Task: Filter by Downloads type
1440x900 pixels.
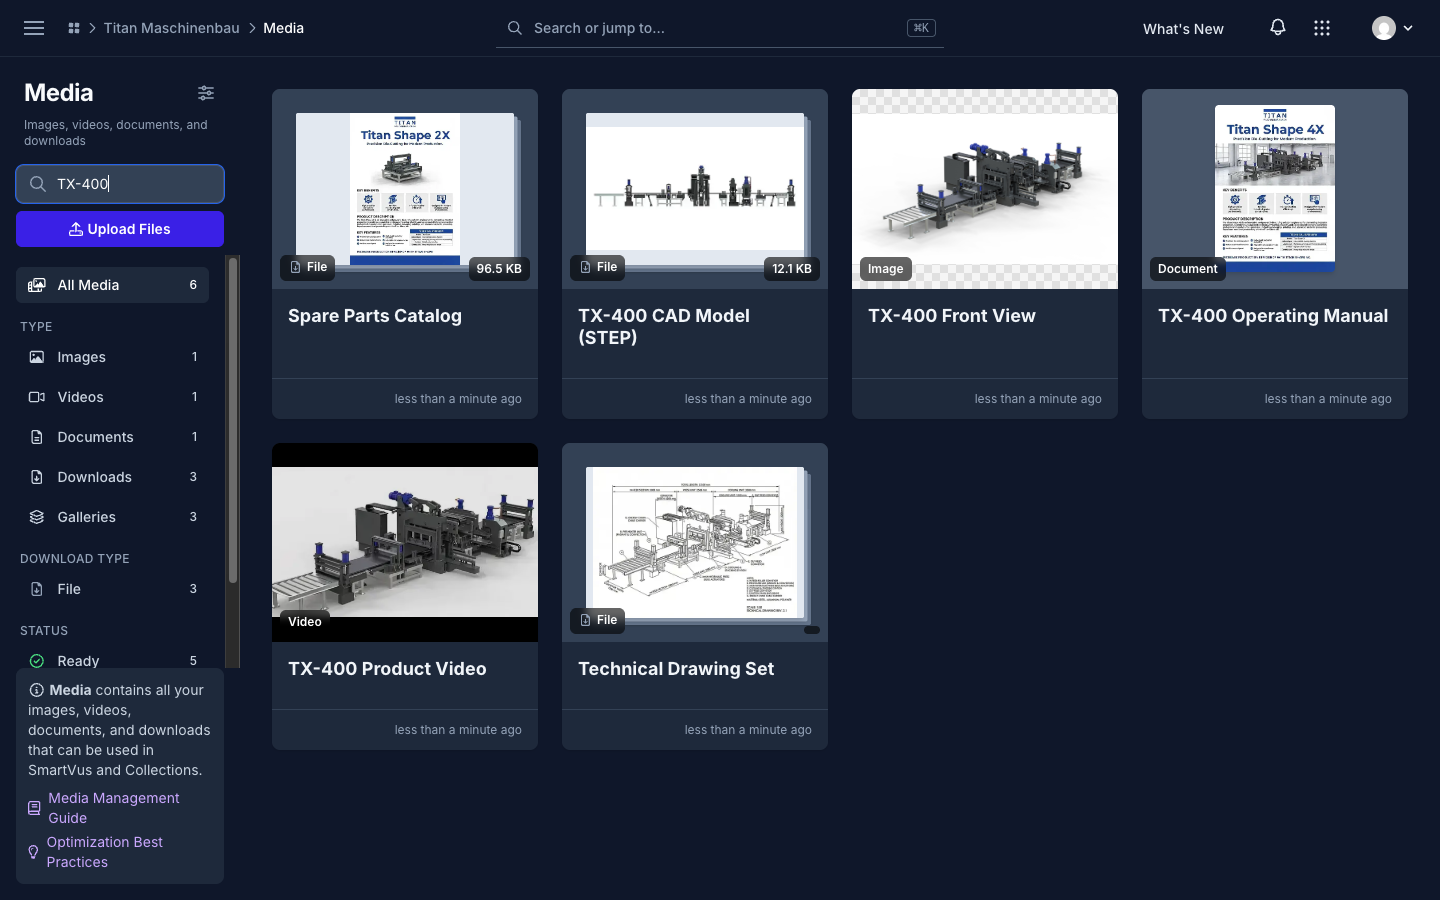Action: 113,477
